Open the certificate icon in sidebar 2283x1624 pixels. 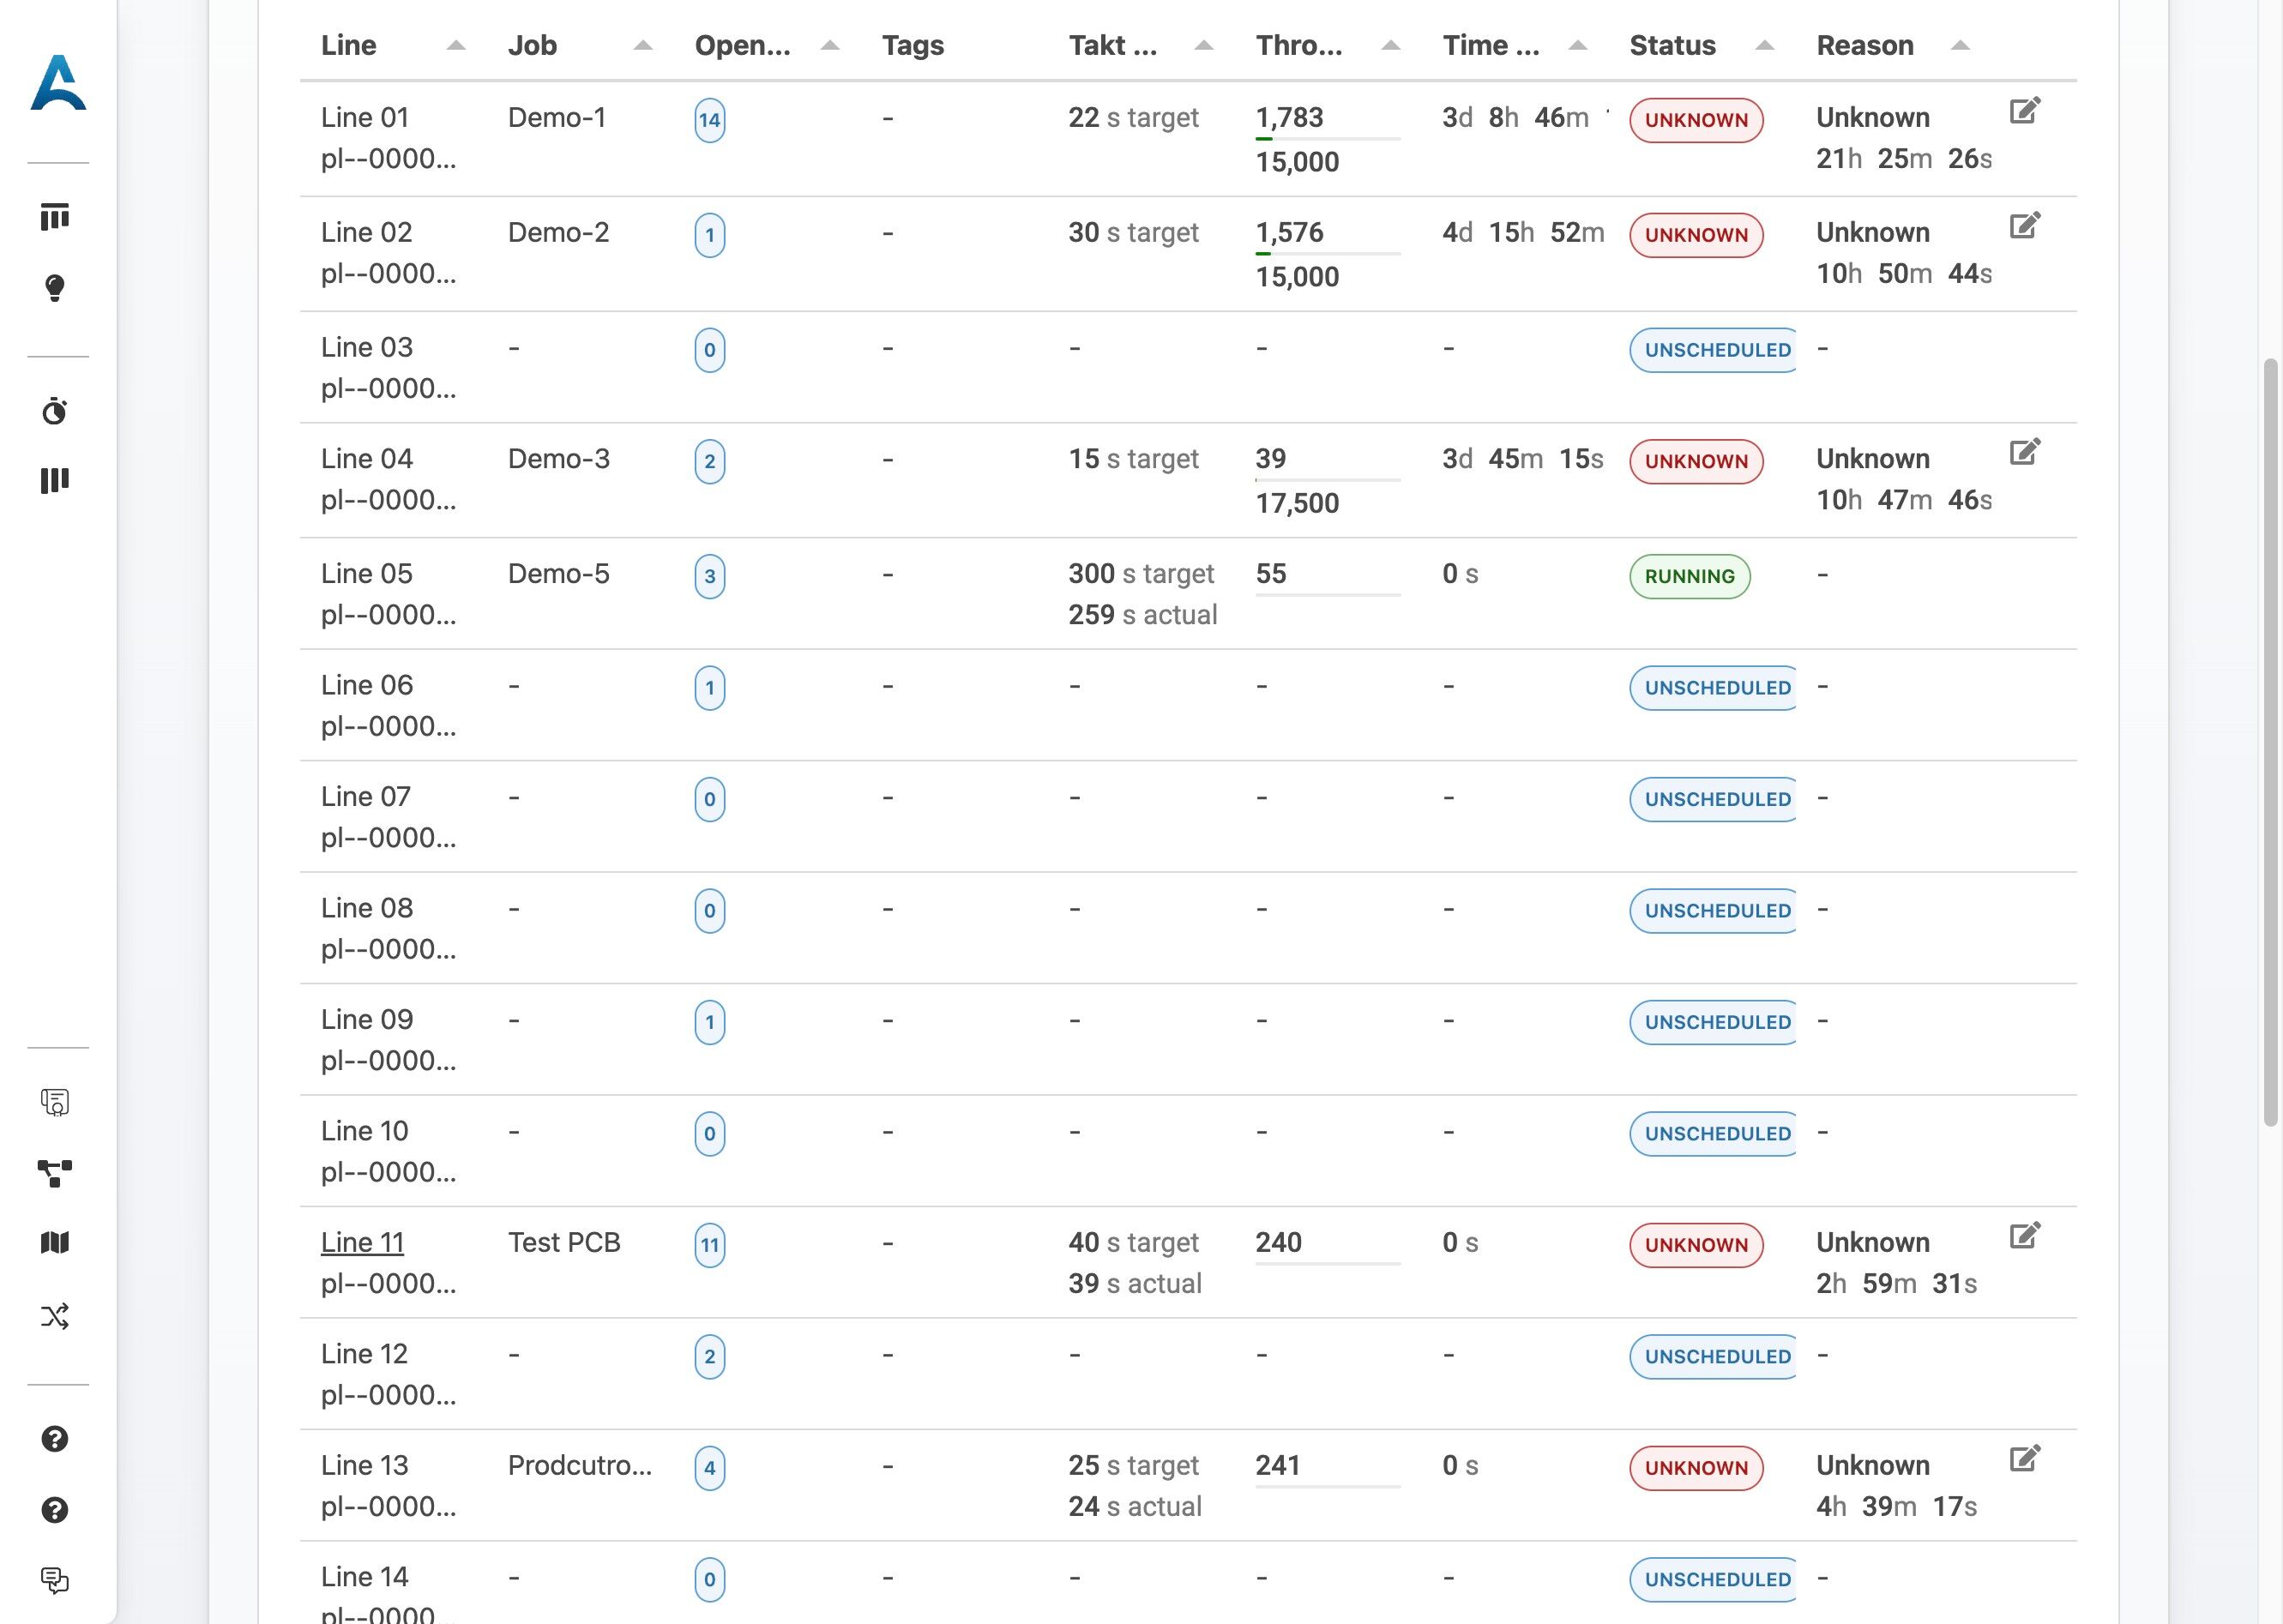click(x=55, y=1102)
